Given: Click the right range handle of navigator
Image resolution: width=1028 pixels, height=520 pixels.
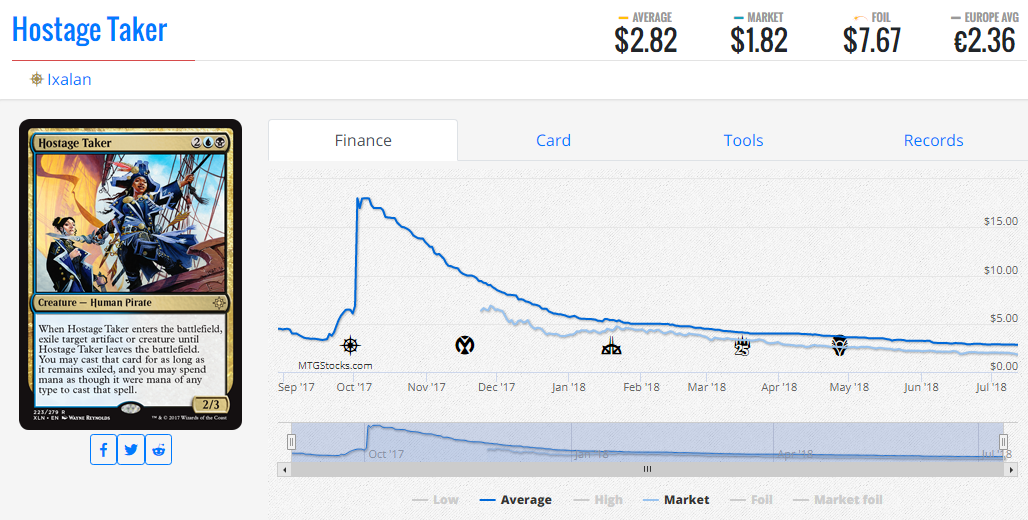Looking at the screenshot, I should pos(1003,442).
